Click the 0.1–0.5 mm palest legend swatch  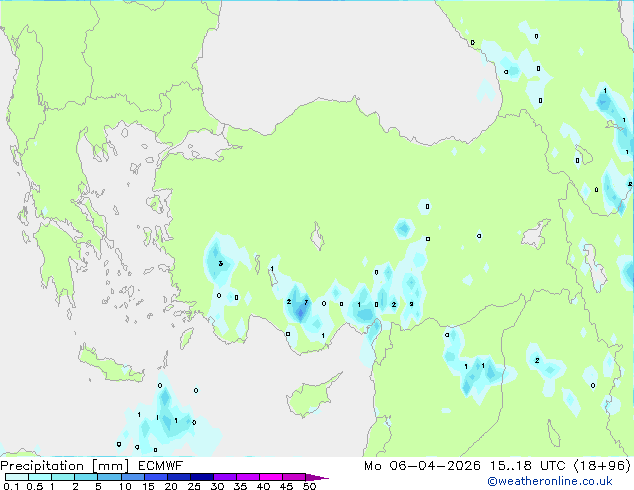coord(17,477)
